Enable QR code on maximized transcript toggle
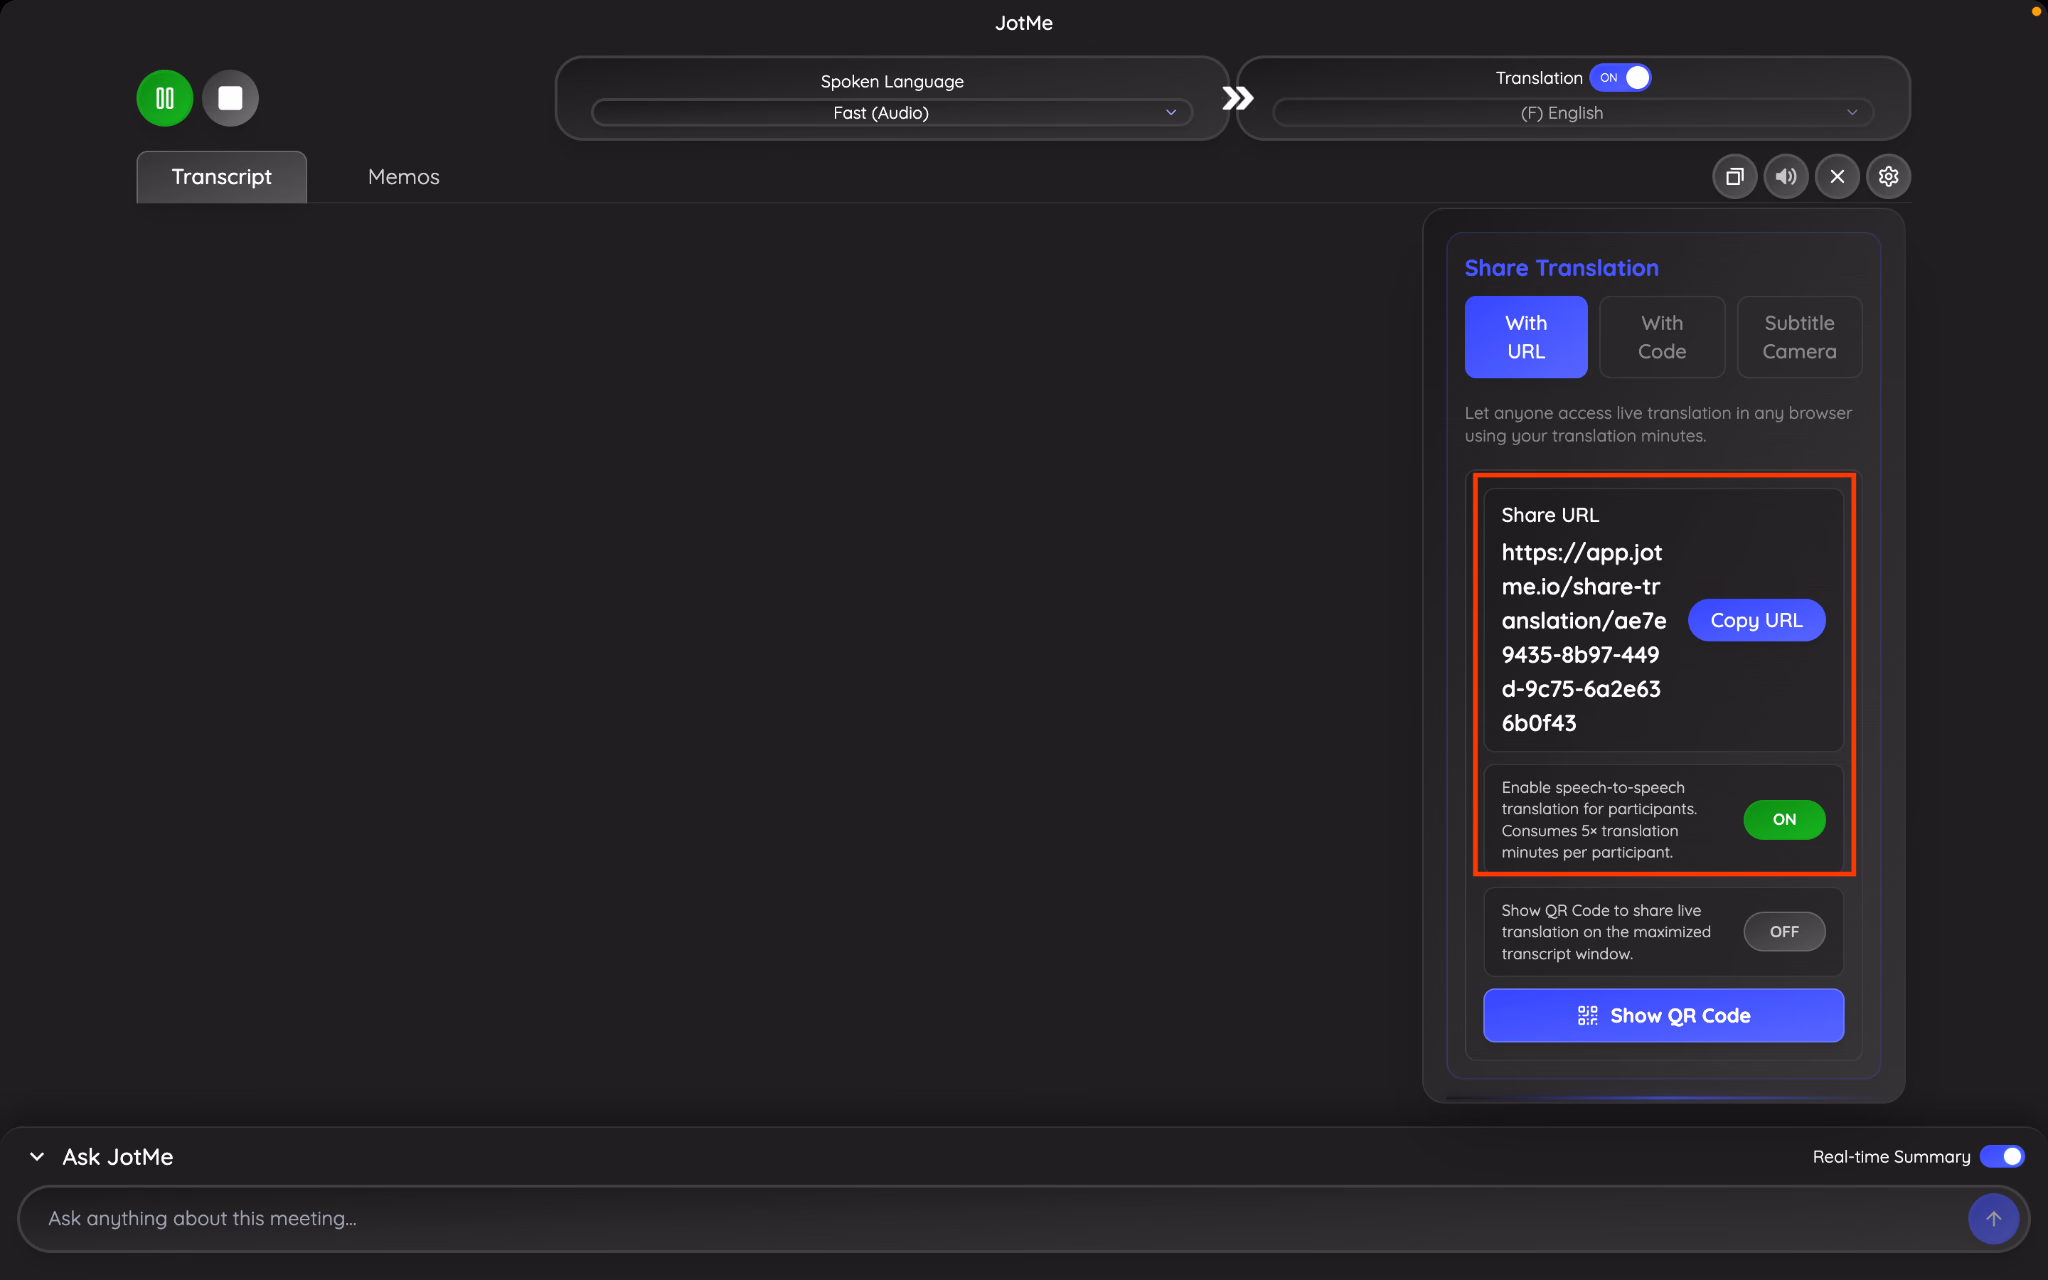2048x1280 pixels. pyautogui.click(x=1784, y=932)
